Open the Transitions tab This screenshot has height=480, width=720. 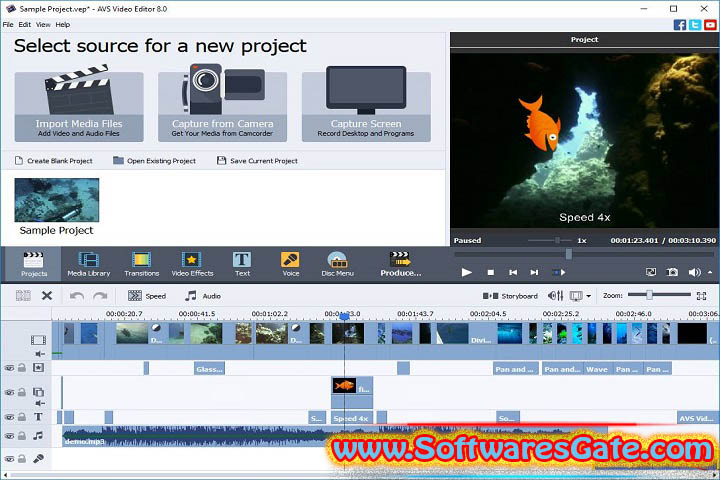point(141,264)
